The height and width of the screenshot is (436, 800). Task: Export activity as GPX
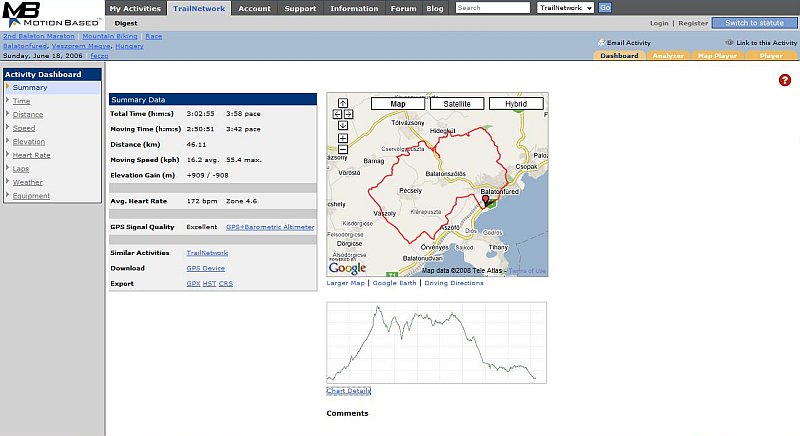click(193, 283)
